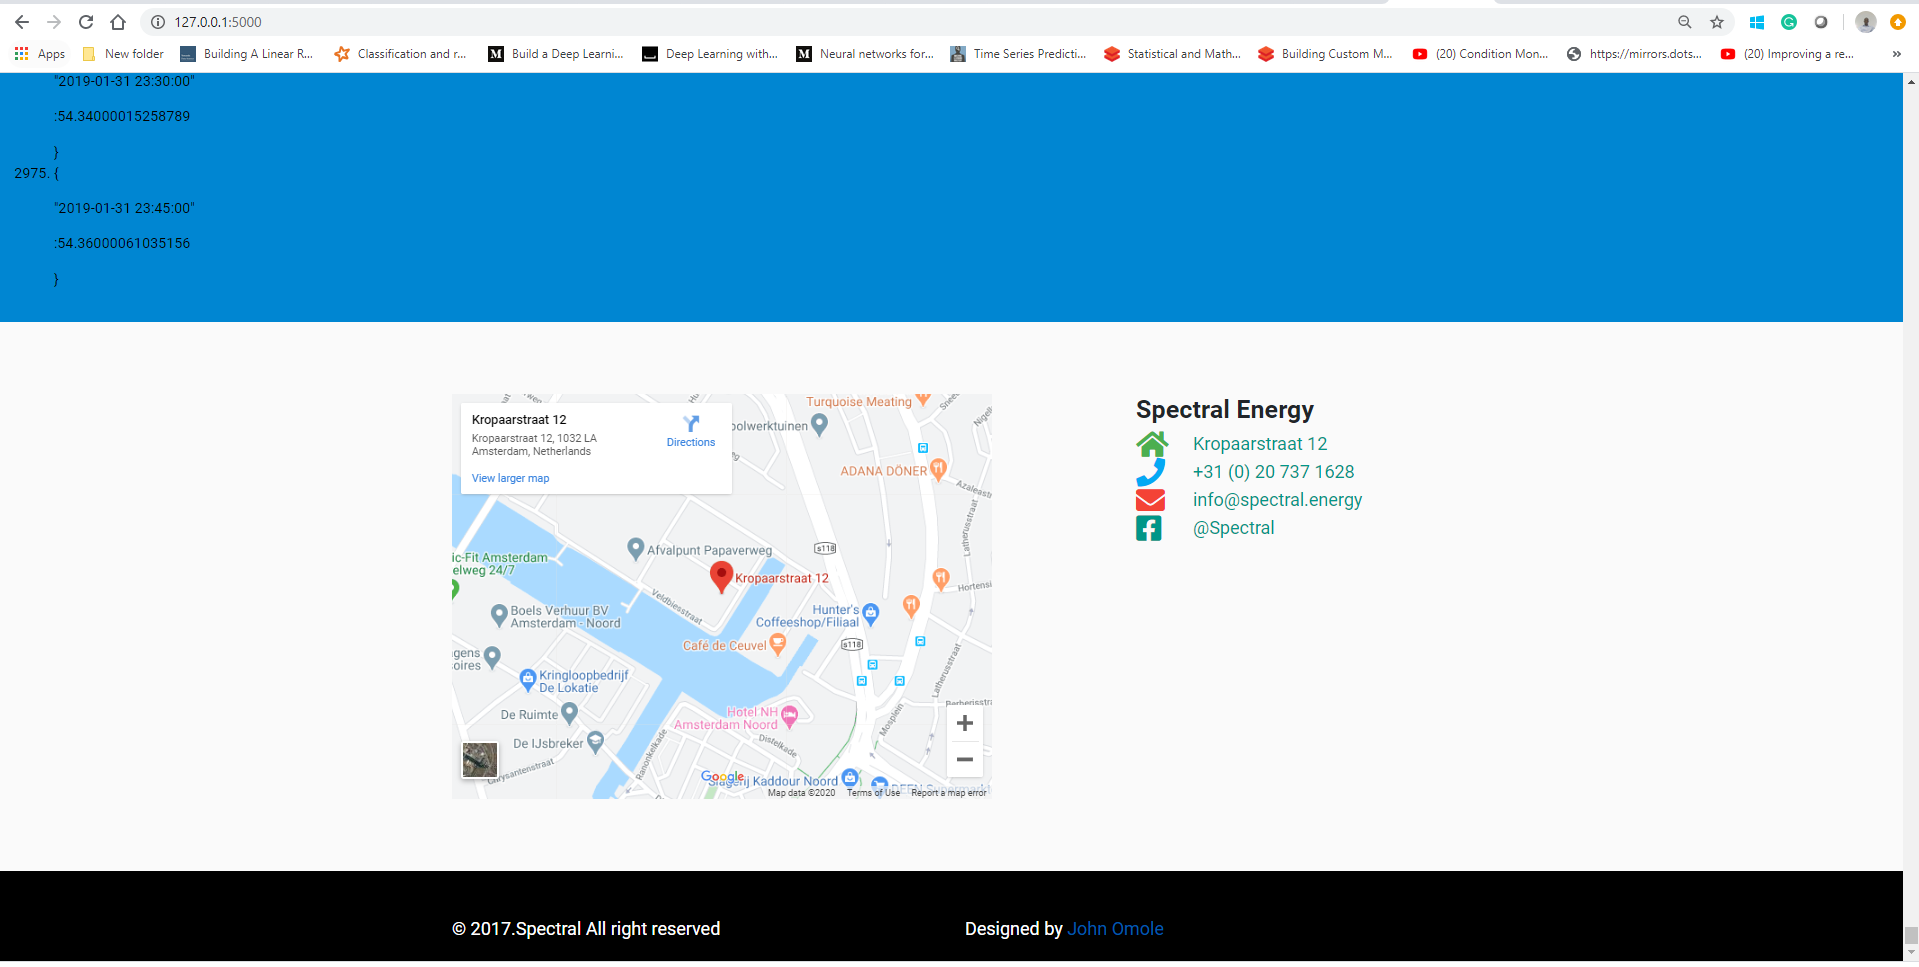Open Building A Linear R... bookmark
The width and height of the screenshot is (1919, 967).
pos(246,54)
